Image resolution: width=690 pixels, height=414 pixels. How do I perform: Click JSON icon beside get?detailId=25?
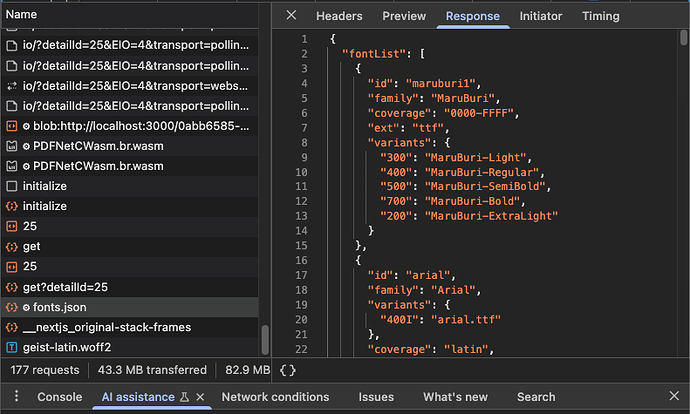coord(11,287)
